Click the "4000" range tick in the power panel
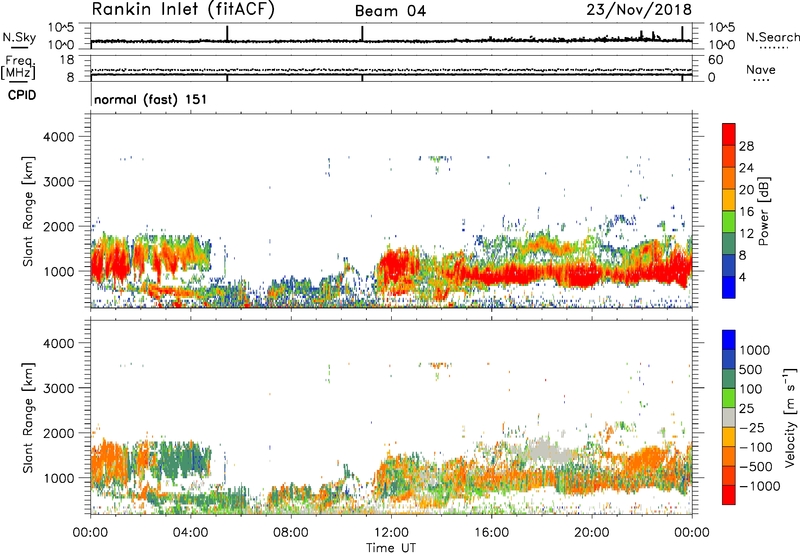The width and height of the screenshot is (800, 554). pyautogui.click(x=59, y=137)
